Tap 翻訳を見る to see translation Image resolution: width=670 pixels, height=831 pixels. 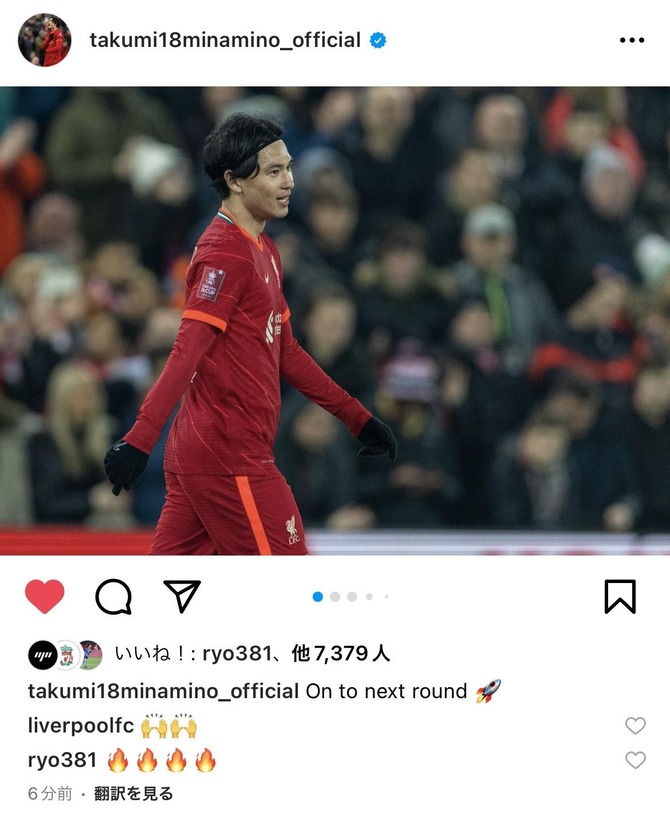click(134, 793)
